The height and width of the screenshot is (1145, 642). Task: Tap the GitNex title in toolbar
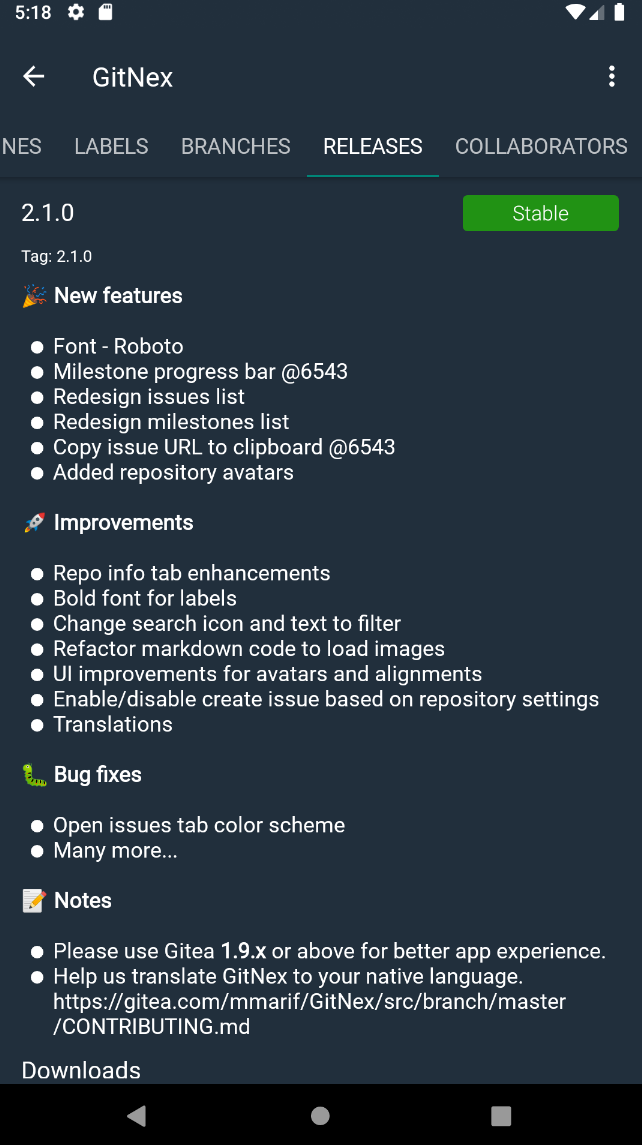(133, 77)
